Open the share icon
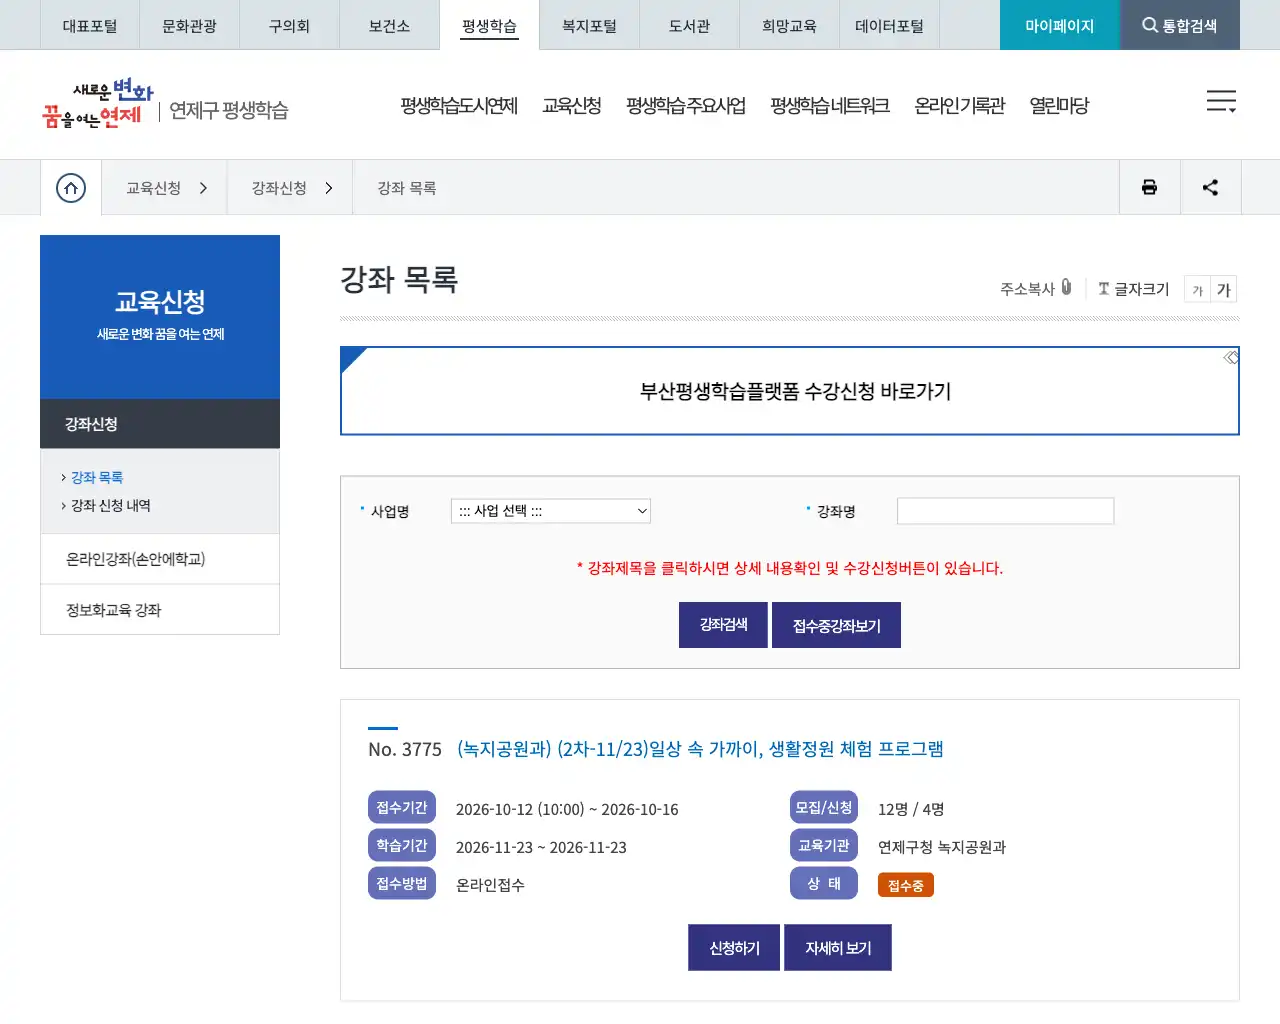The width and height of the screenshot is (1280, 1024). [x=1210, y=187]
